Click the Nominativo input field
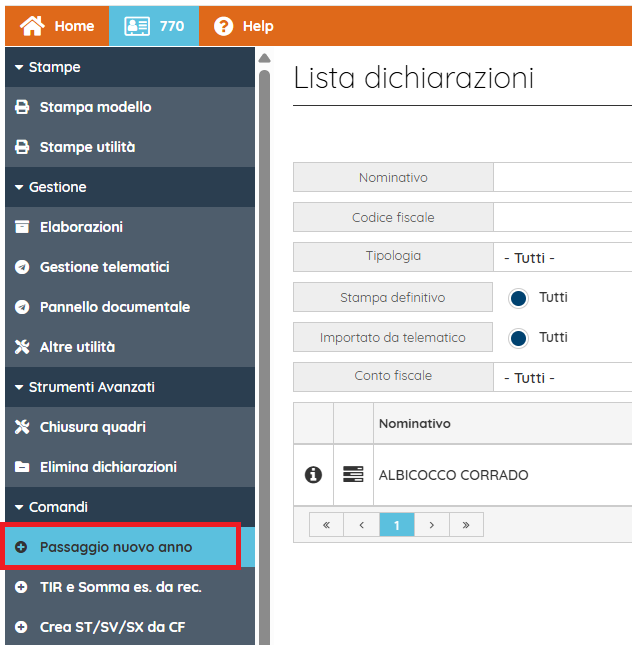Image resolution: width=632 pixels, height=645 pixels. point(563,178)
